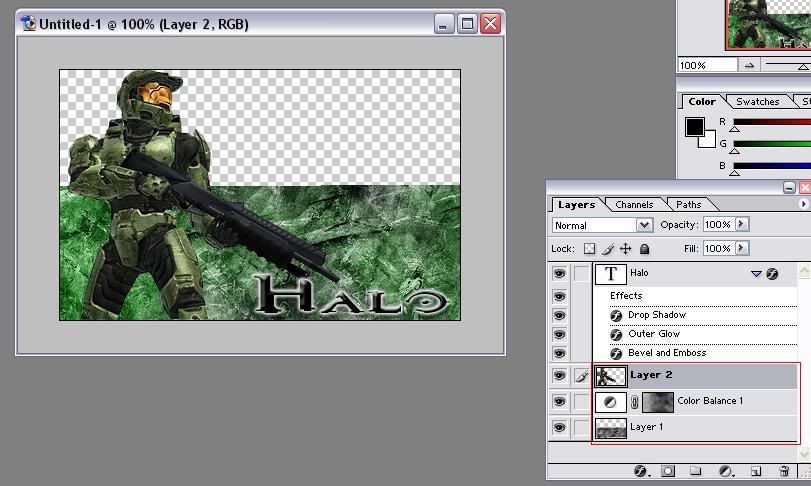Hide the Halo text layer
Screen dimensions: 811x486
coord(559,274)
